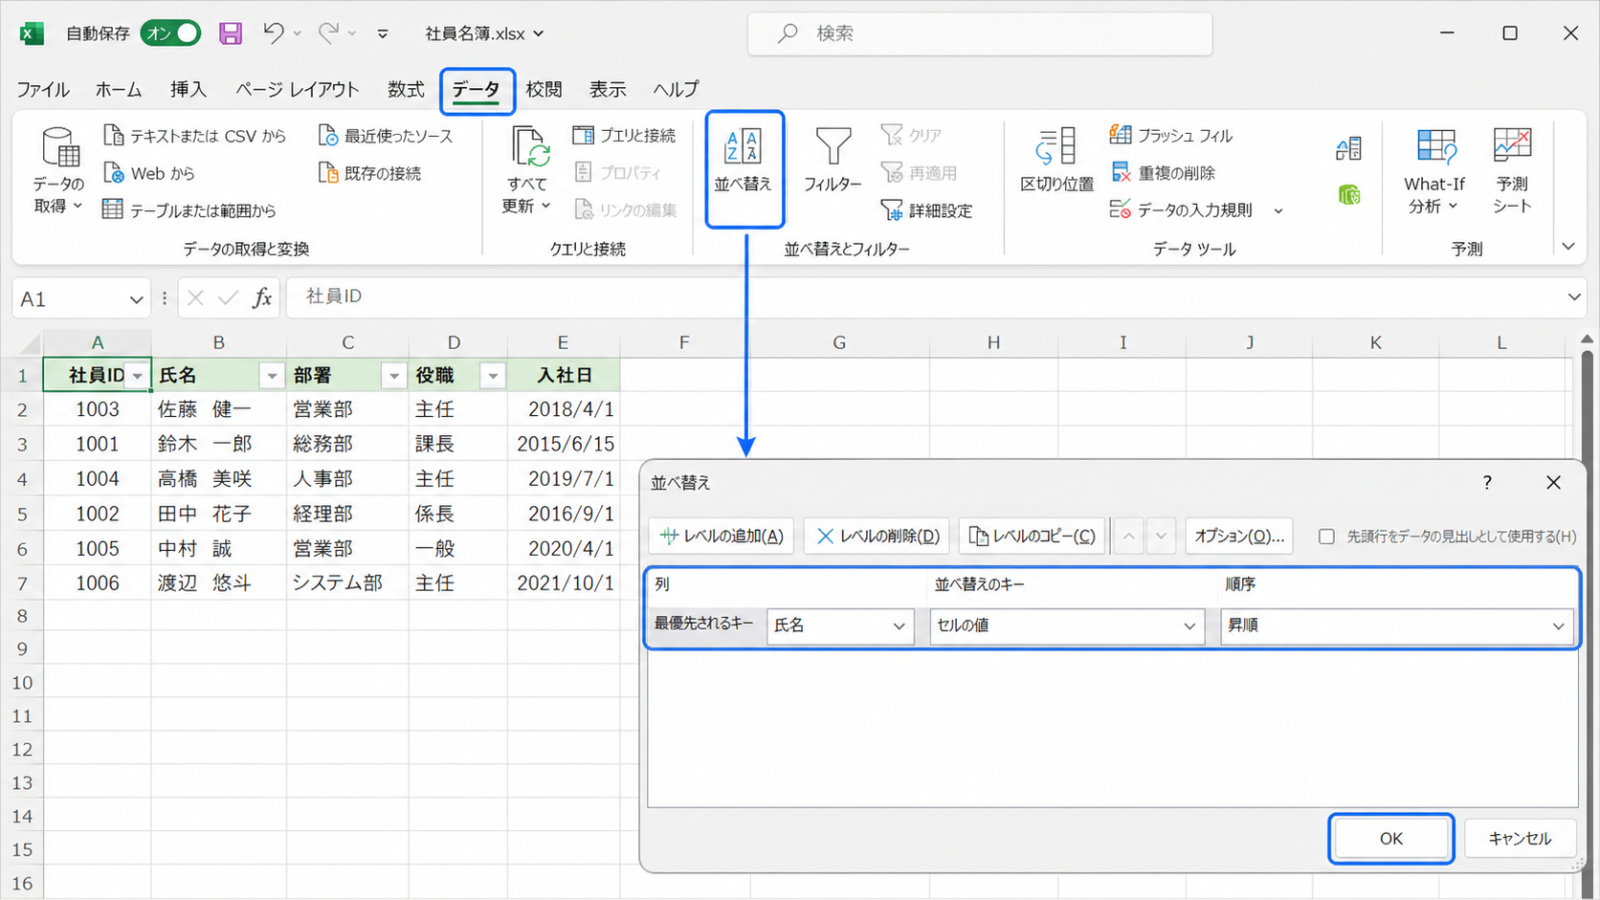Click フラッシュ フィル

click(1171, 135)
